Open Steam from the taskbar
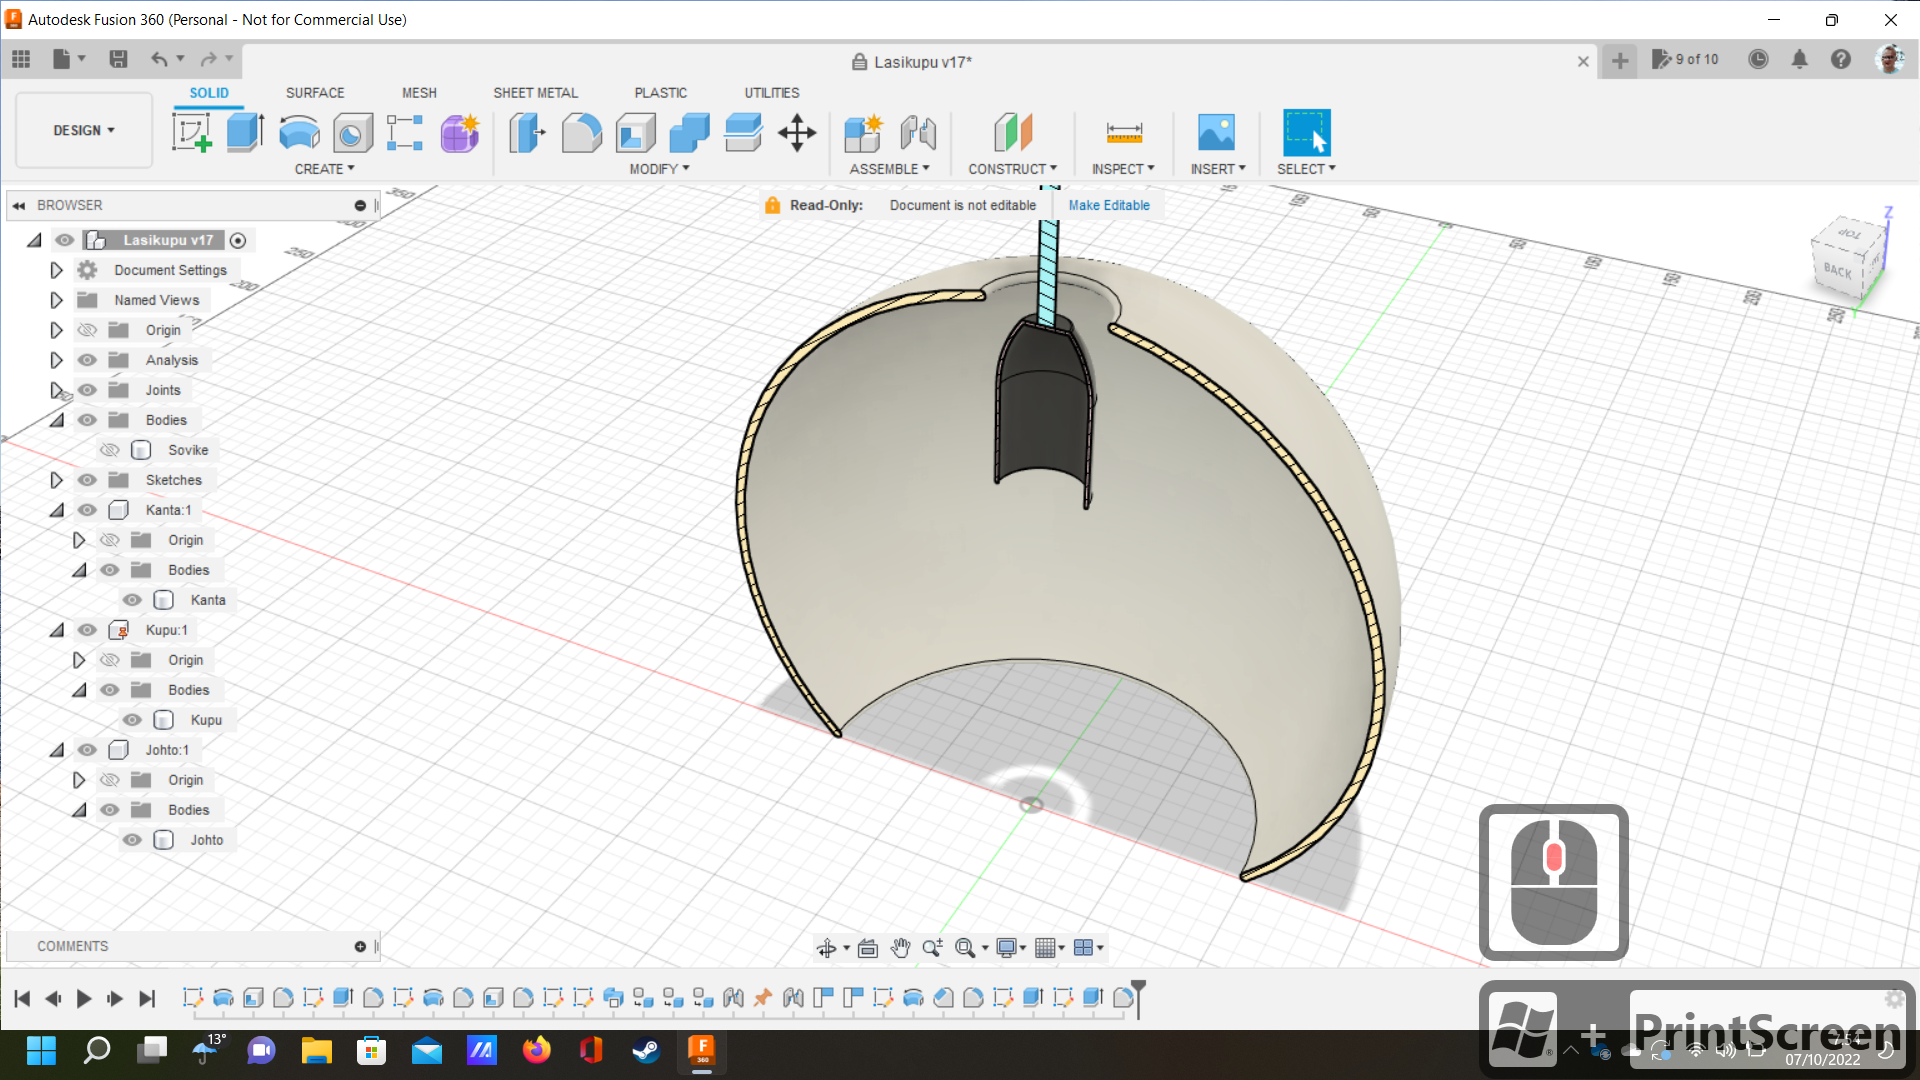Screen dimensions: 1920x1080 click(x=646, y=1050)
